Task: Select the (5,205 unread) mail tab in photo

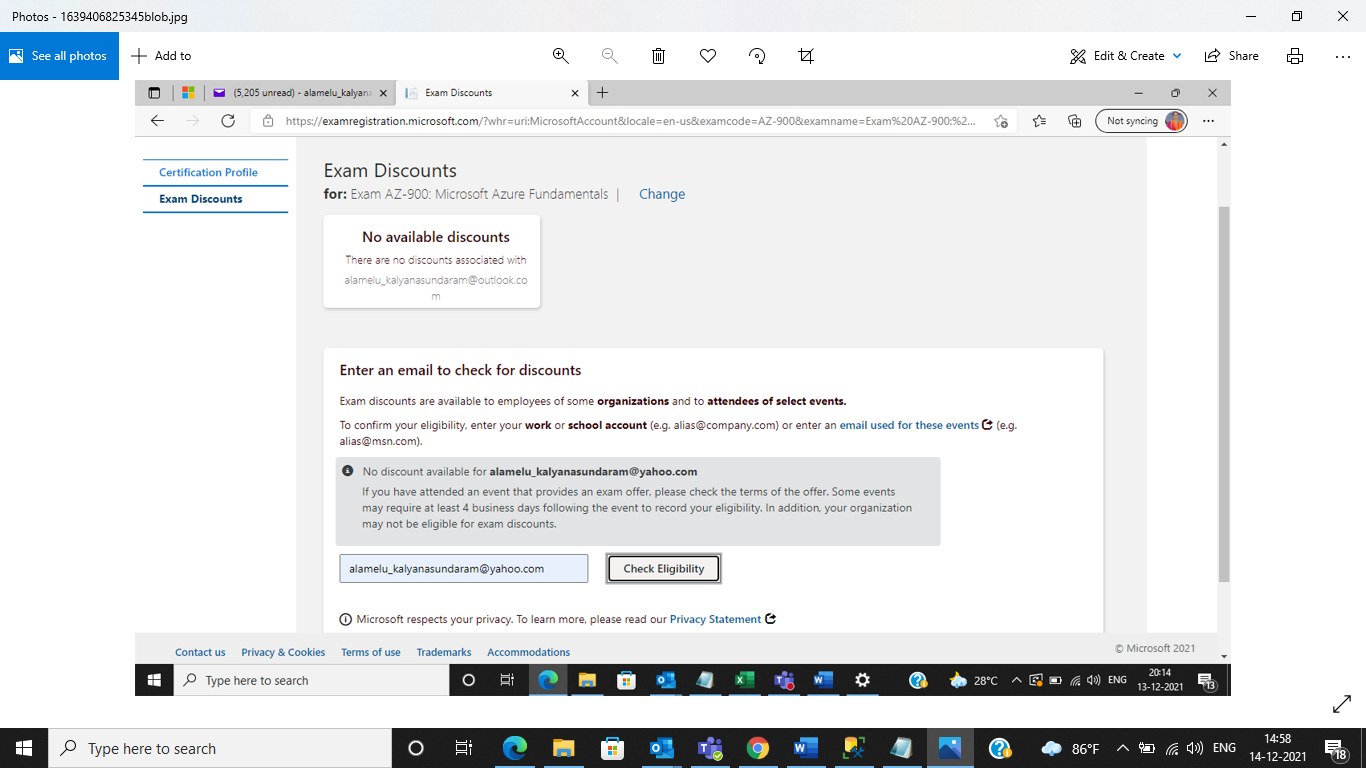Action: 300,93
